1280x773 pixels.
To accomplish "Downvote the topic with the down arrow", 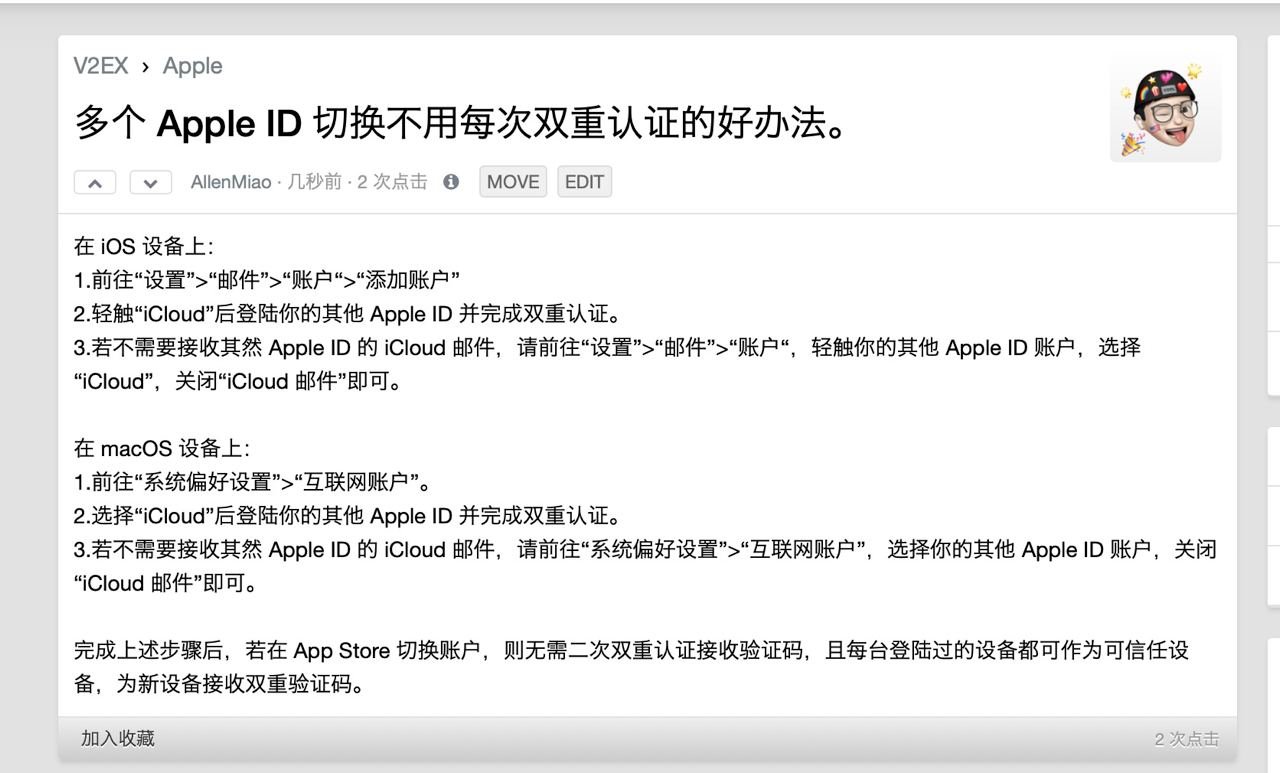I will pos(150,182).
